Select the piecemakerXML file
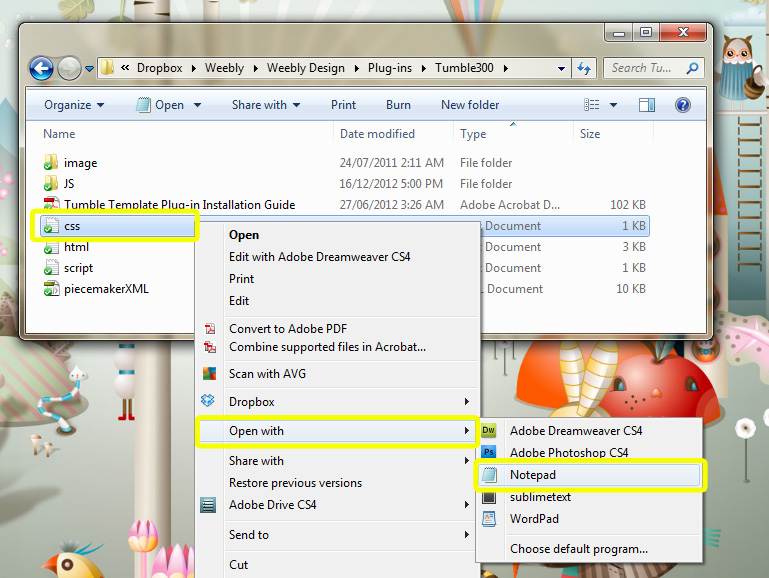This screenshot has width=769, height=578. tap(106, 289)
